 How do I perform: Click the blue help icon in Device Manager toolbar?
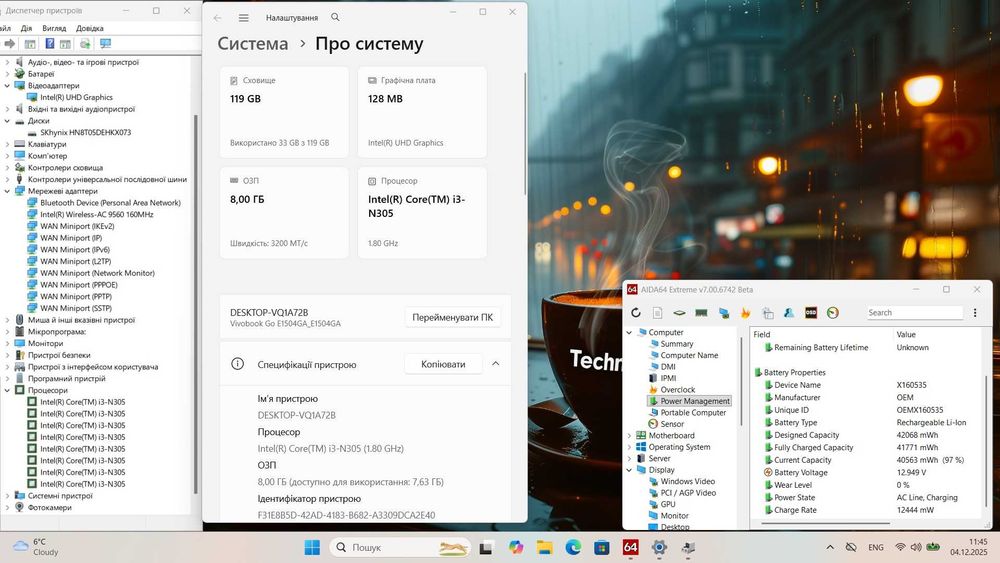pos(50,43)
